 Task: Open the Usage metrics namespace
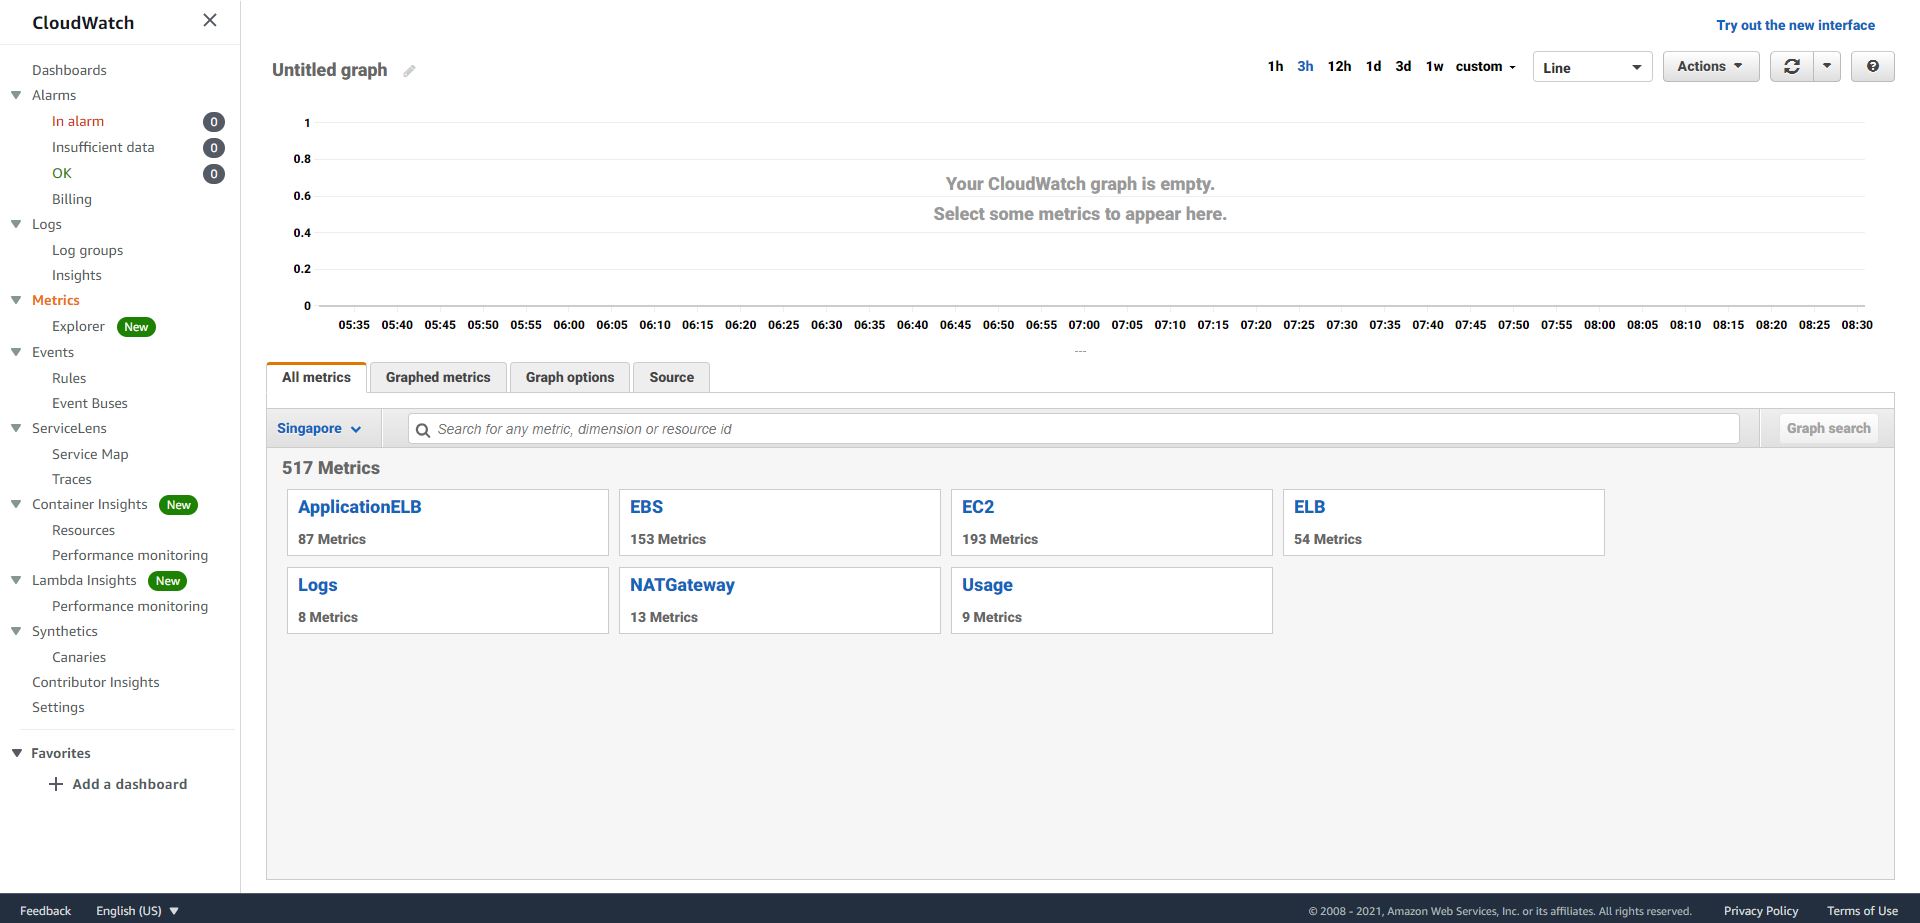tap(1112, 600)
